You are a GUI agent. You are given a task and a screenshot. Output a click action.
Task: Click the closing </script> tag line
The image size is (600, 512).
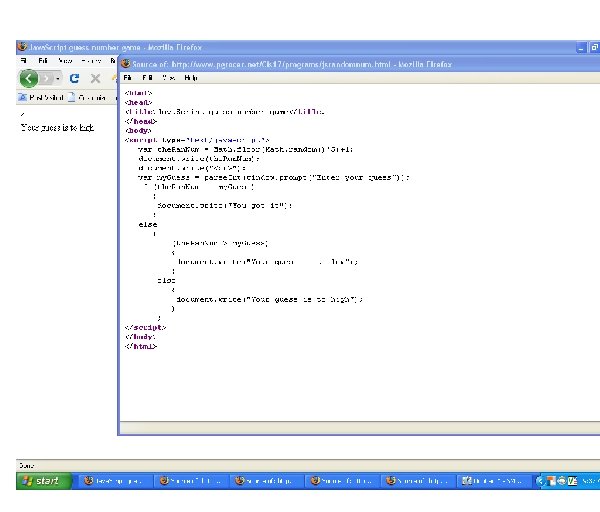145,328
